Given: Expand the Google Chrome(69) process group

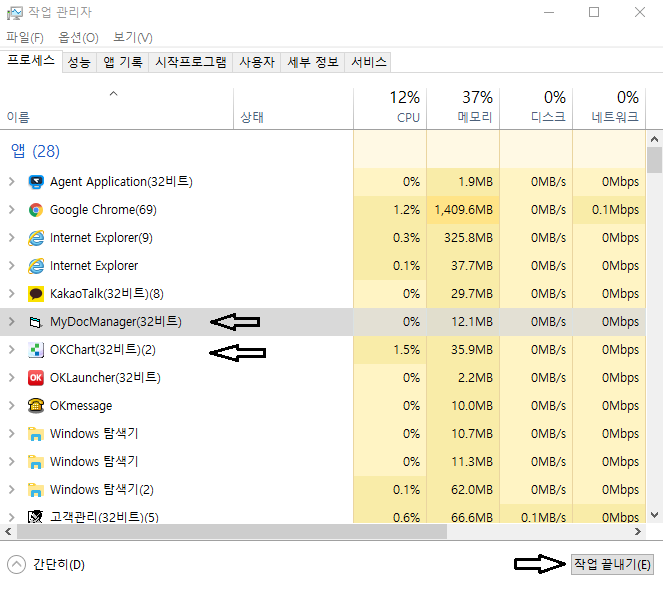Looking at the screenshot, I should pos(12,210).
